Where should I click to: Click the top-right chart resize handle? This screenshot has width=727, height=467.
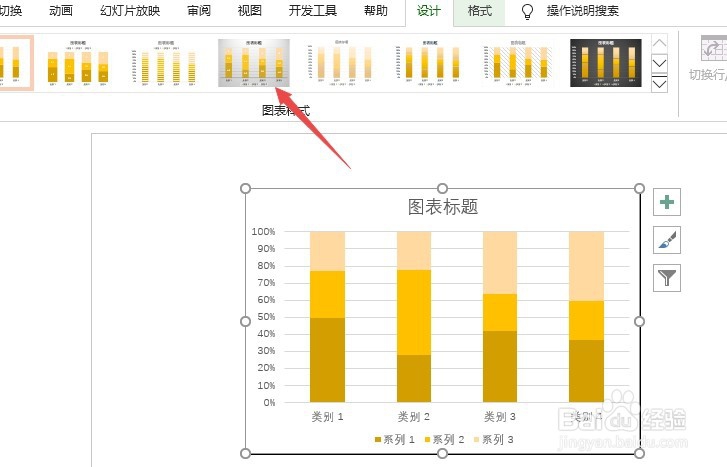pos(639,188)
